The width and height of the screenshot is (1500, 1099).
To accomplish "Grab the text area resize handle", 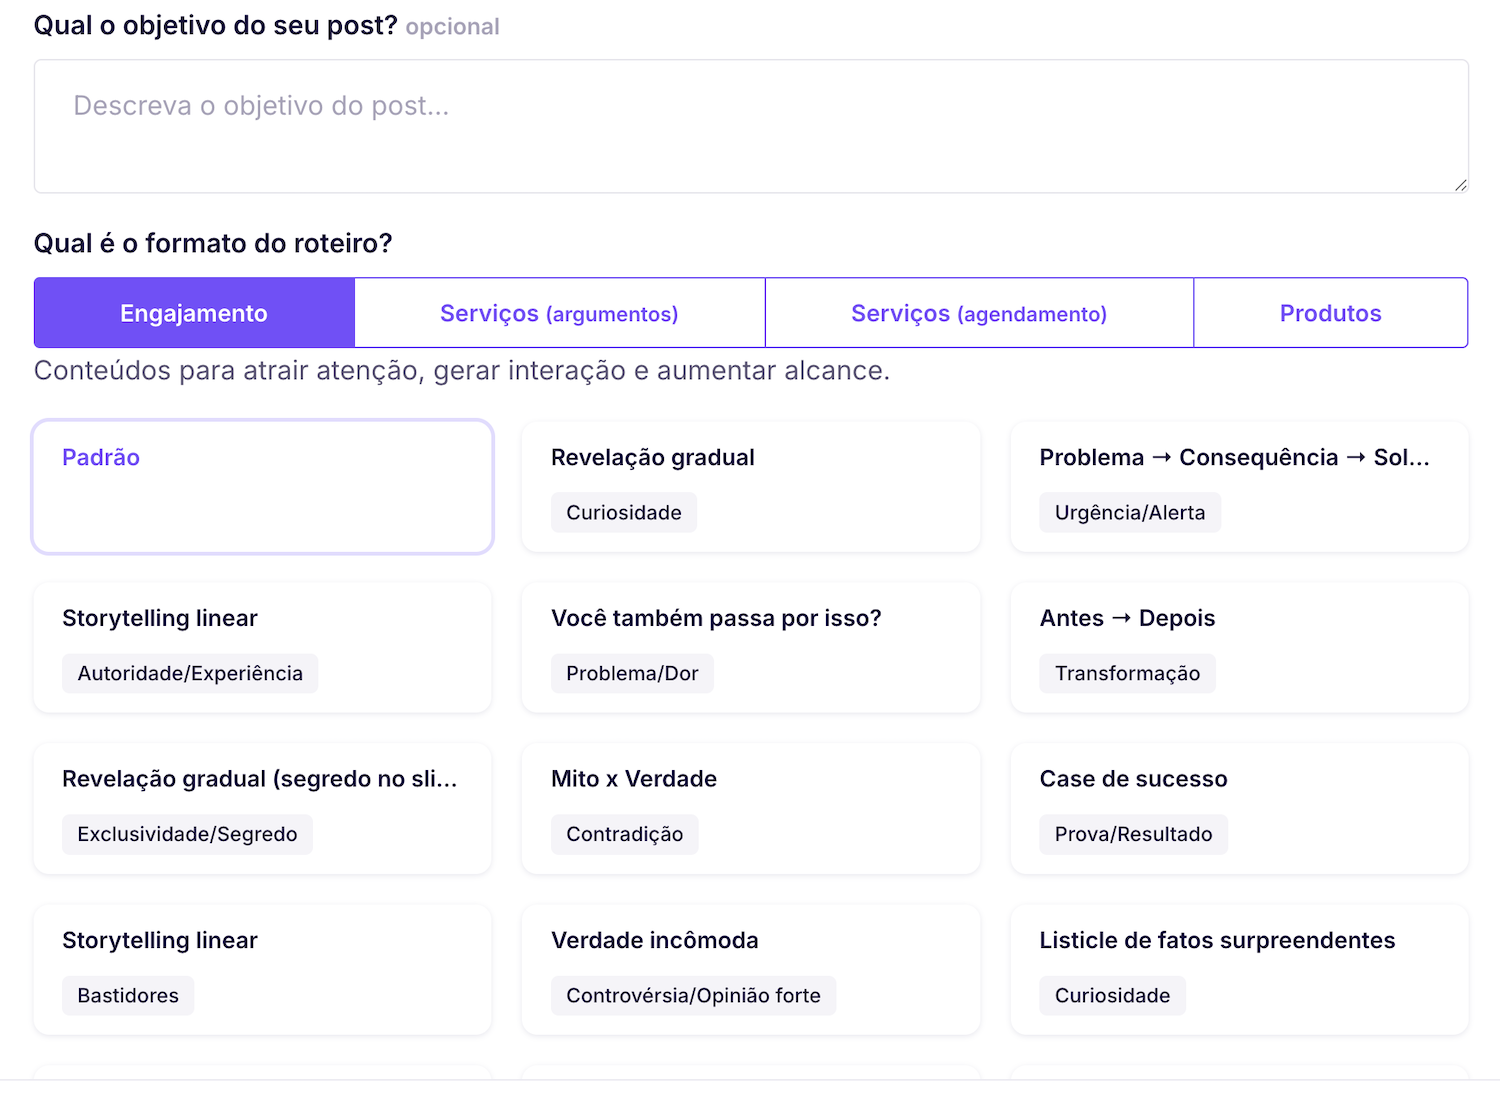I will tap(1460, 185).
